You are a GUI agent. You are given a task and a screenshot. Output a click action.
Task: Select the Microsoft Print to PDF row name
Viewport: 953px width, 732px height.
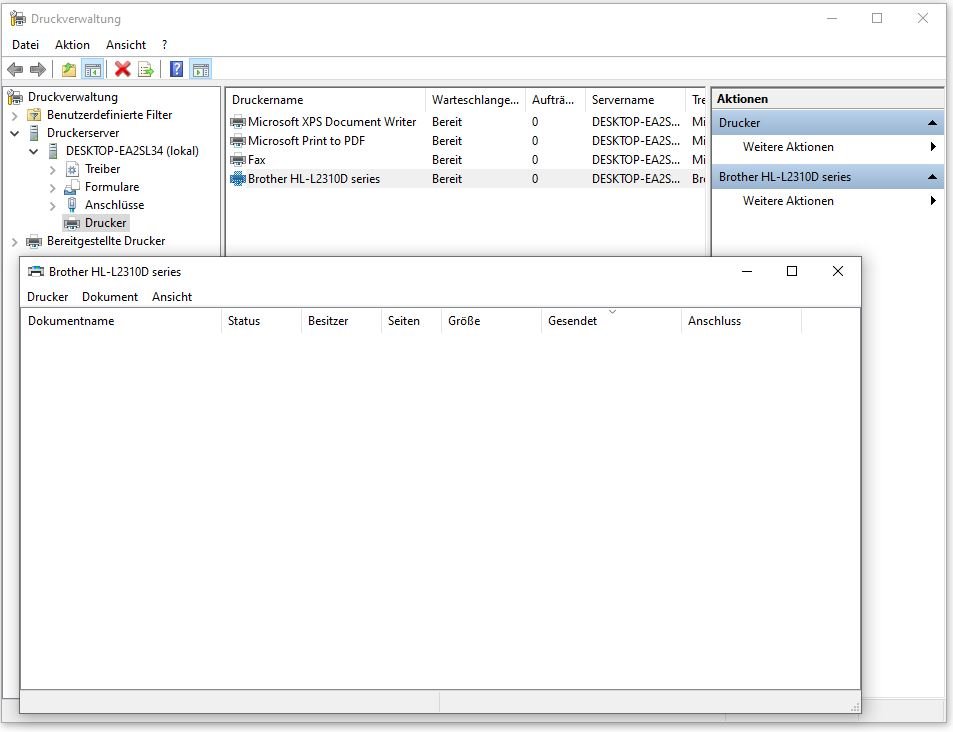tap(306, 141)
